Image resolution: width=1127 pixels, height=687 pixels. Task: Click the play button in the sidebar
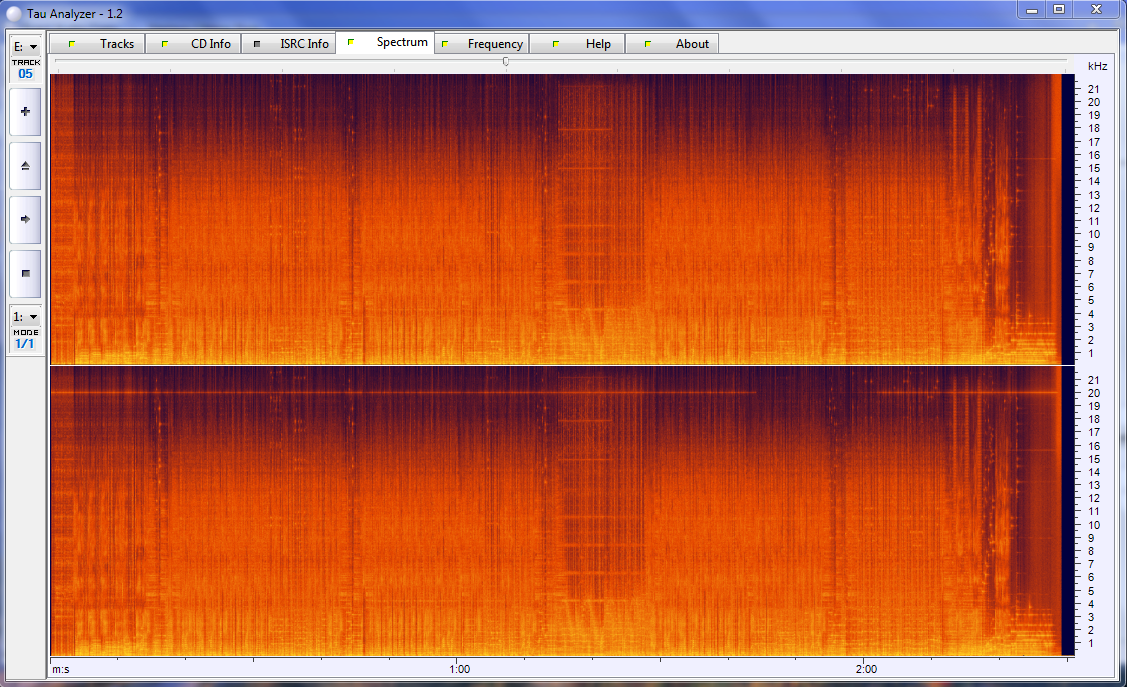(x=24, y=112)
